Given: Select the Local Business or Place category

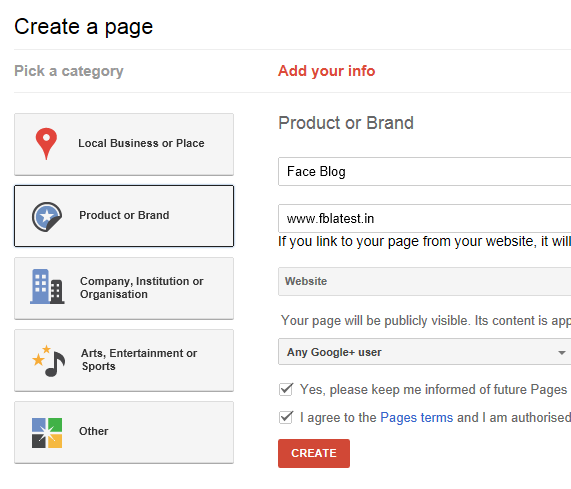Looking at the screenshot, I should pos(124,144).
